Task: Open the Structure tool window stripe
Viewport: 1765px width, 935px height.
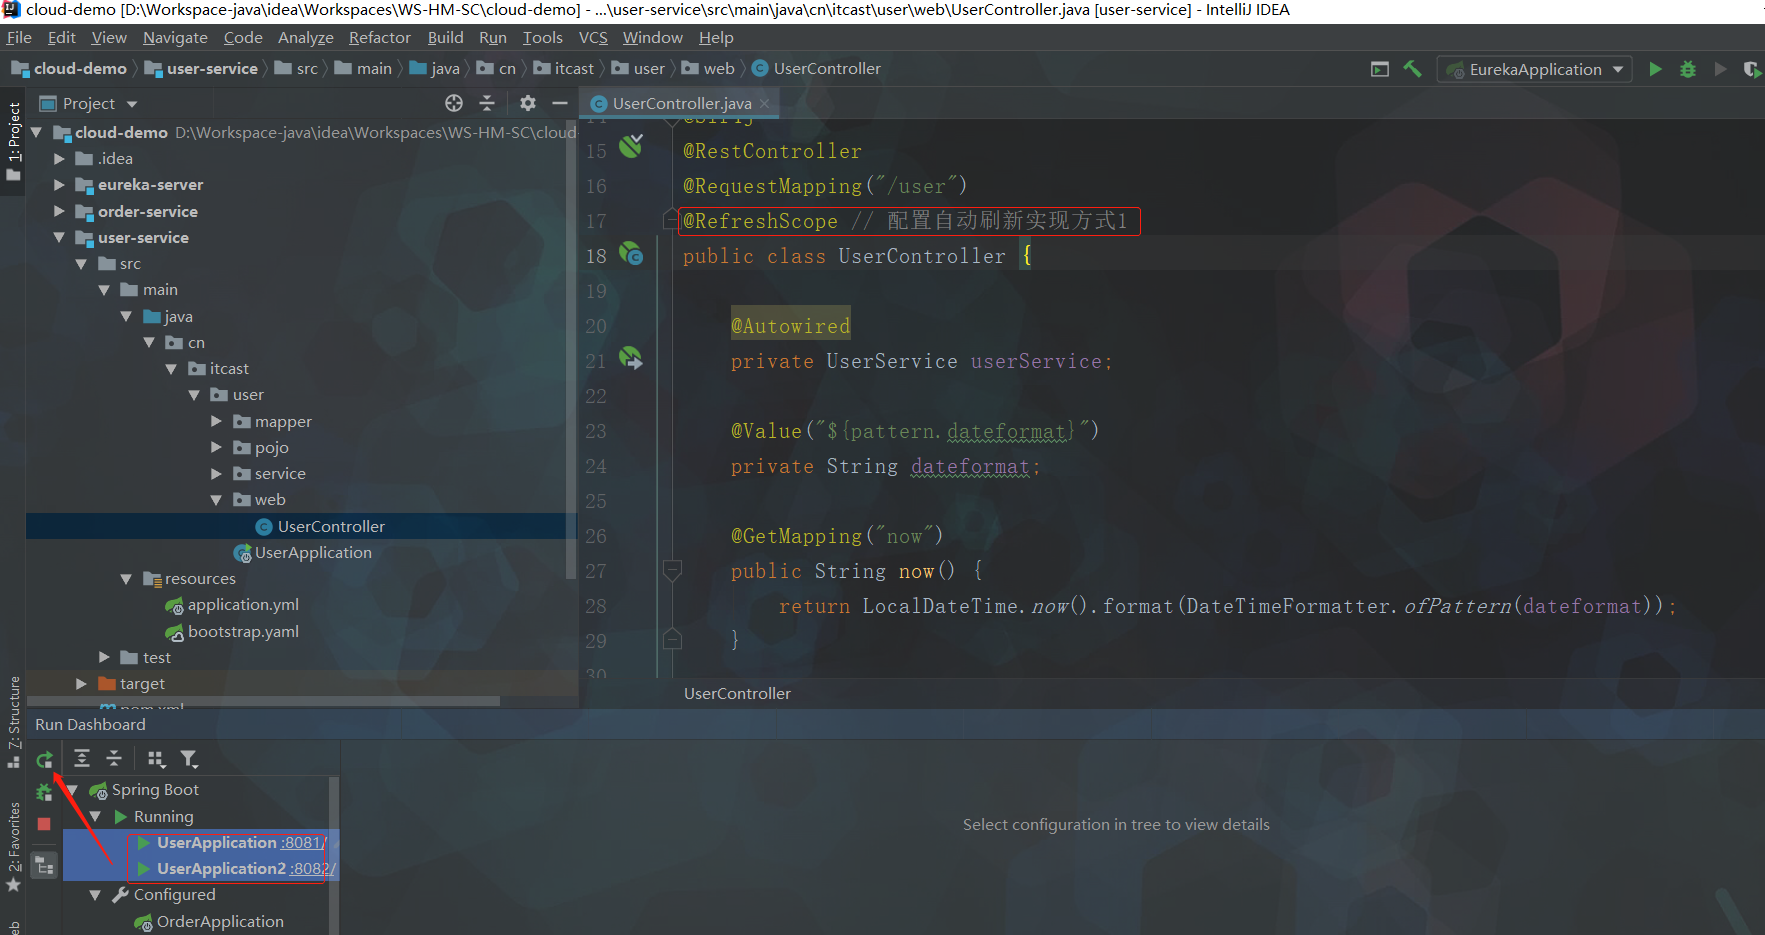Action: [13, 720]
